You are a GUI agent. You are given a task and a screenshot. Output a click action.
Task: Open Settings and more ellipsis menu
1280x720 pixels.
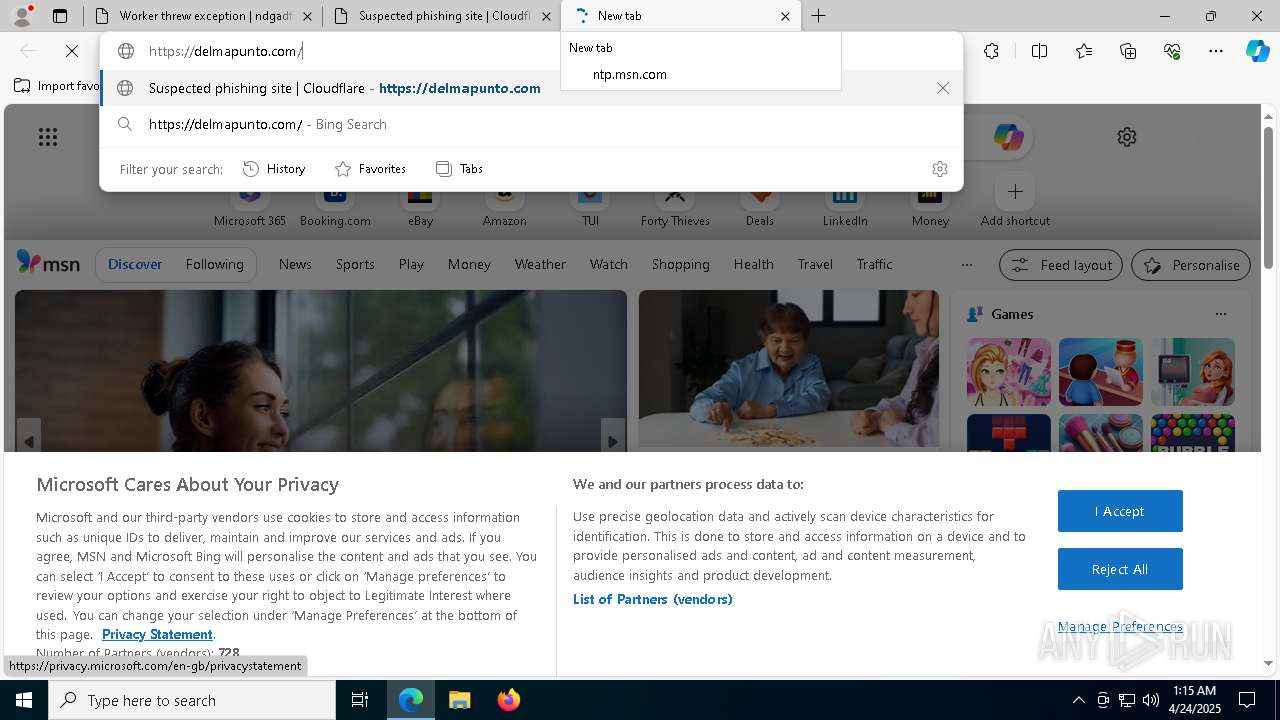(x=1216, y=51)
